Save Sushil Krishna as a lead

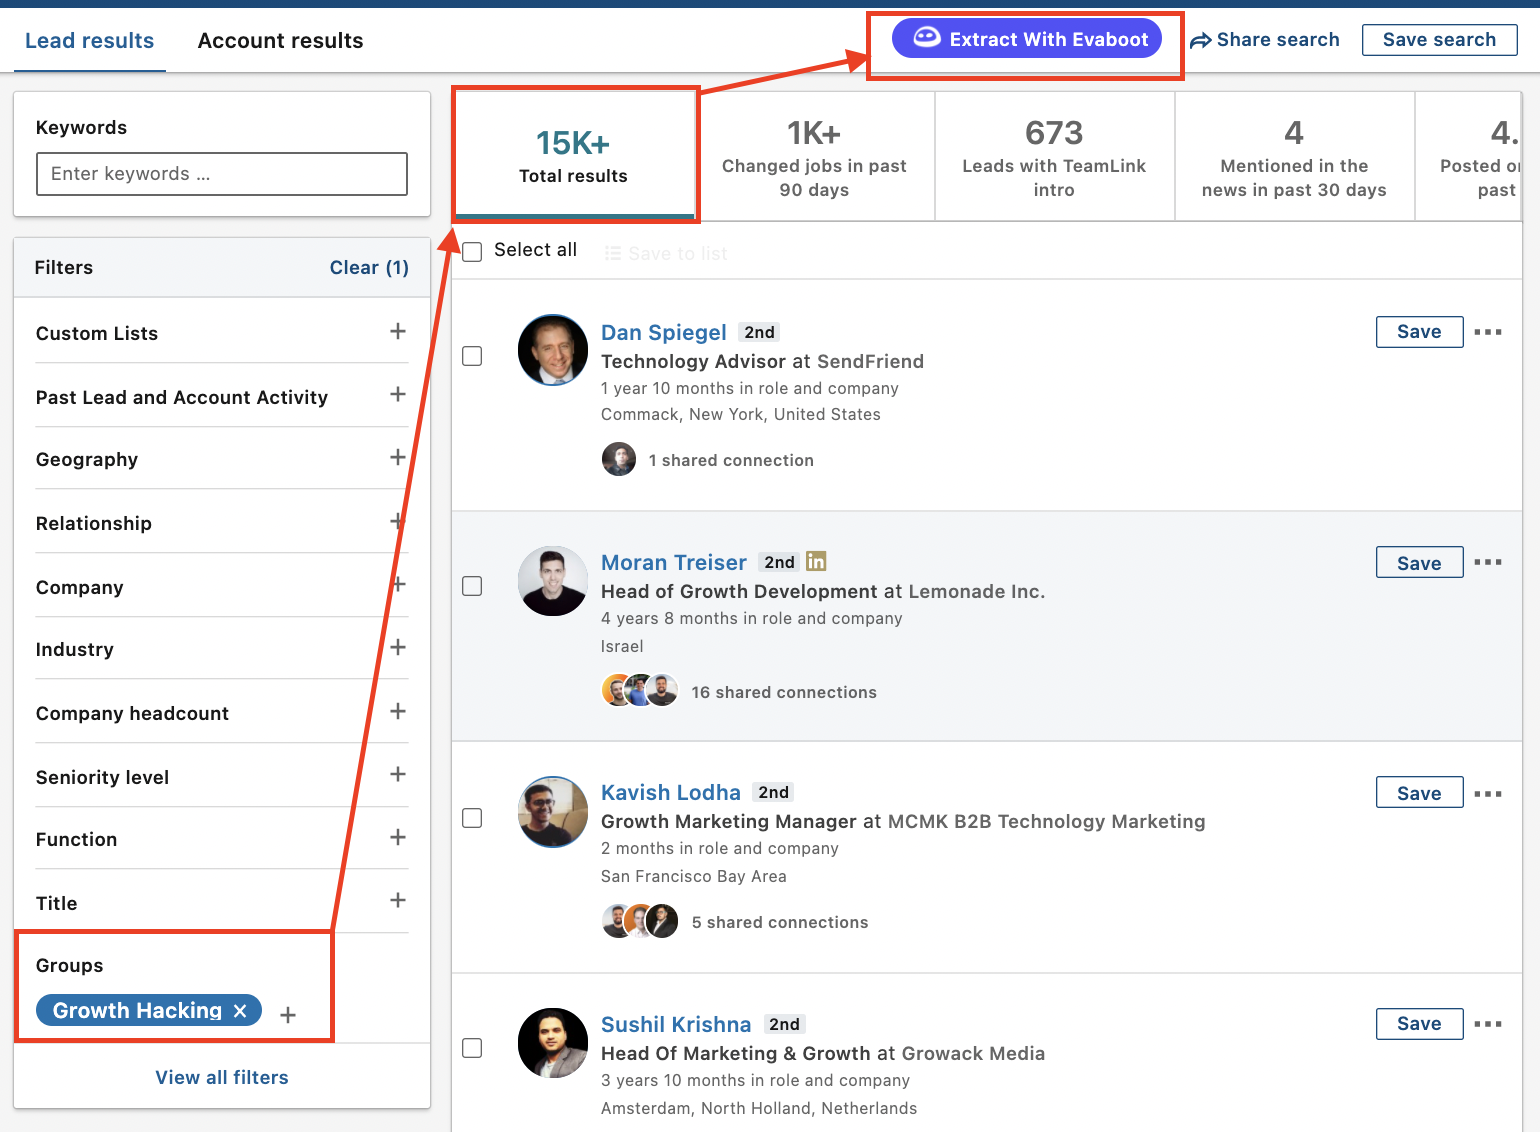click(x=1419, y=1023)
